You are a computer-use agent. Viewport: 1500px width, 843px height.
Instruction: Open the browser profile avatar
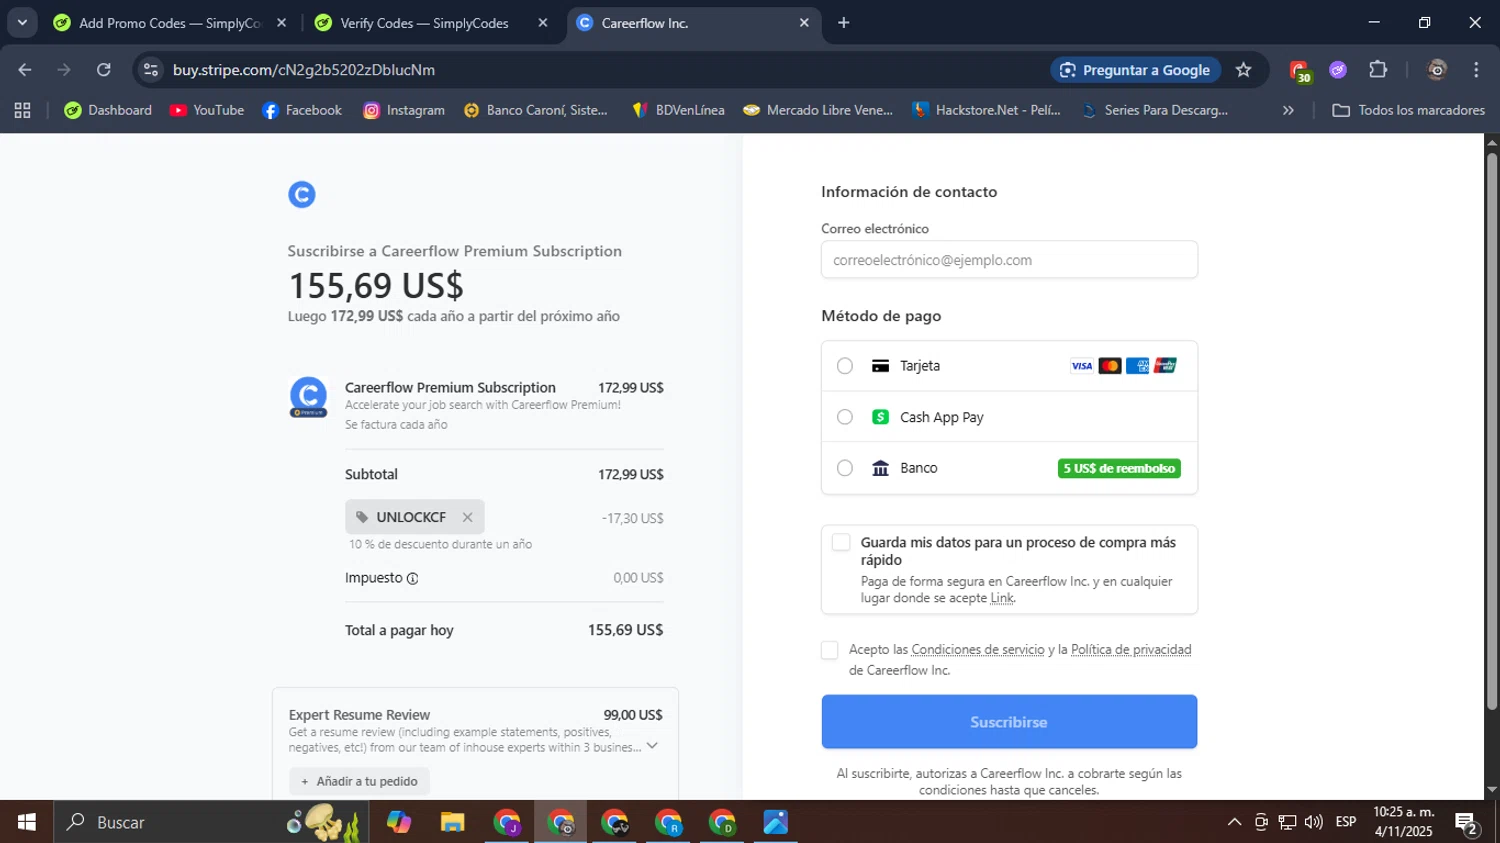(1437, 70)
